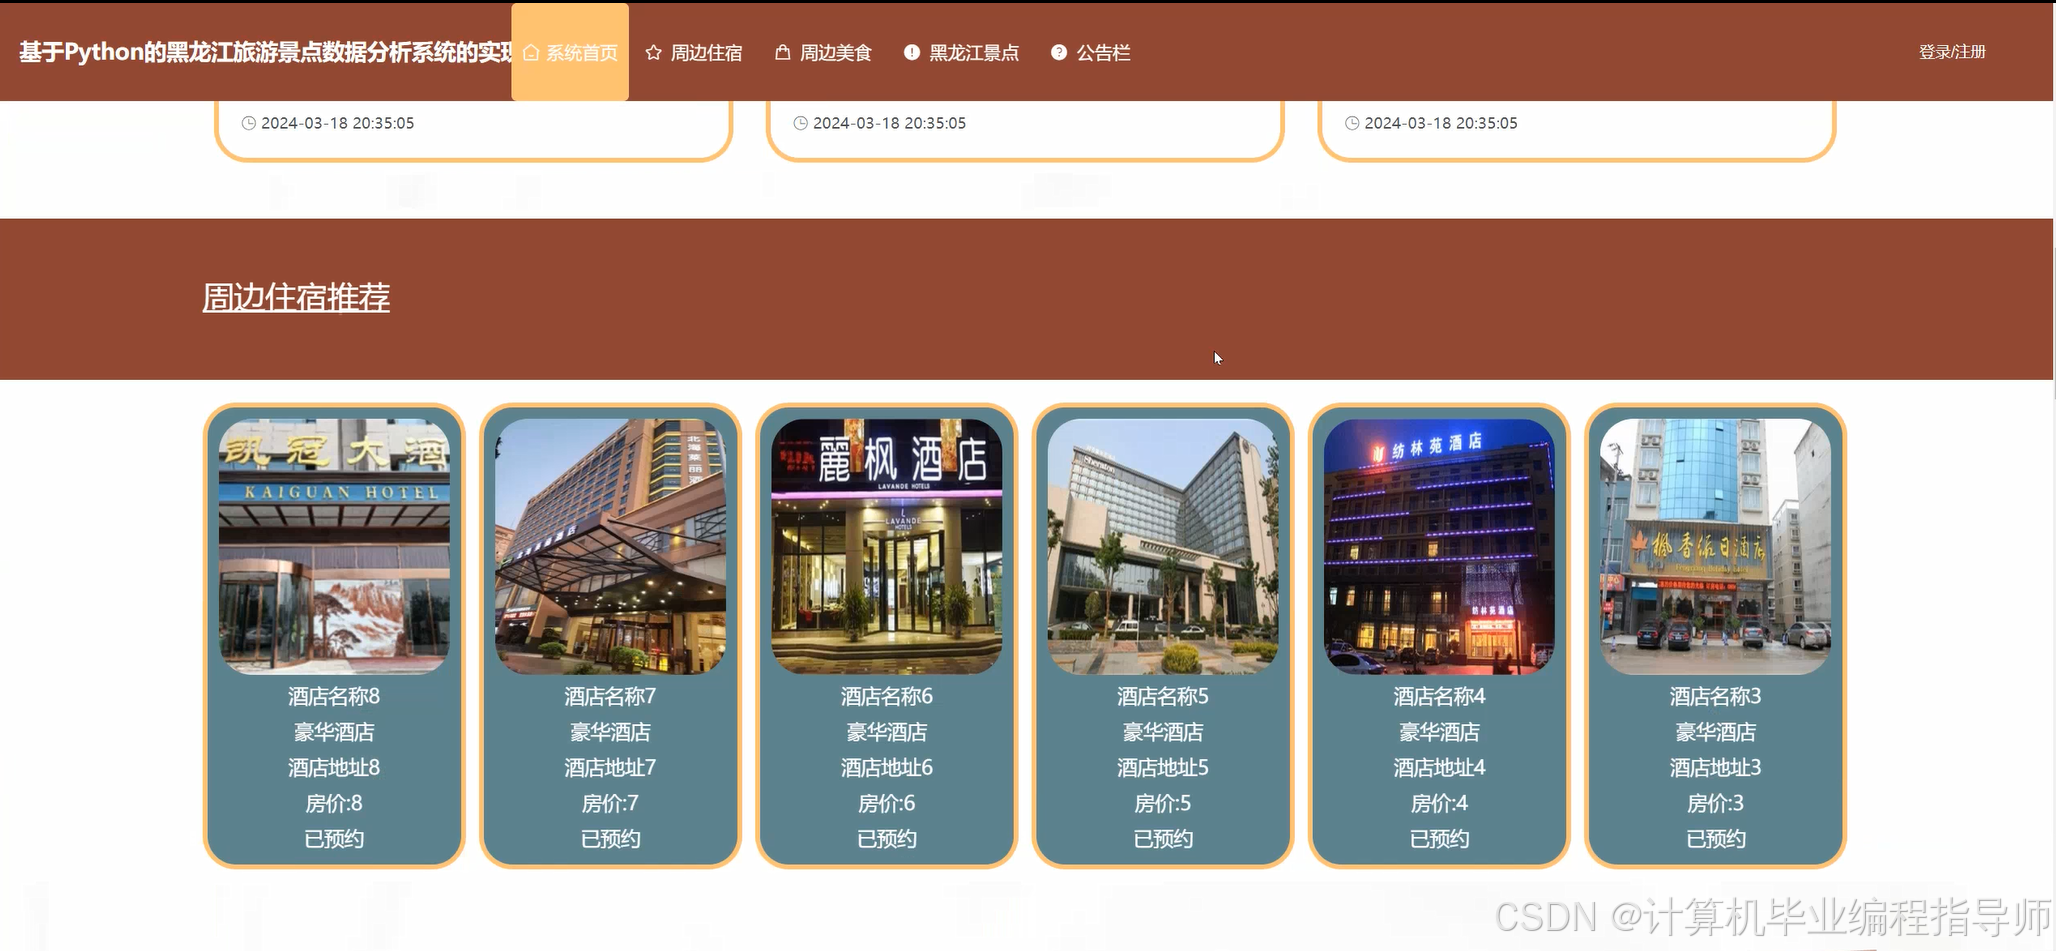2056x951 pixels.
Task: Click the clock icon on the rightmost announcement card
Action: pyautogui.click(x=1350, y=123)
